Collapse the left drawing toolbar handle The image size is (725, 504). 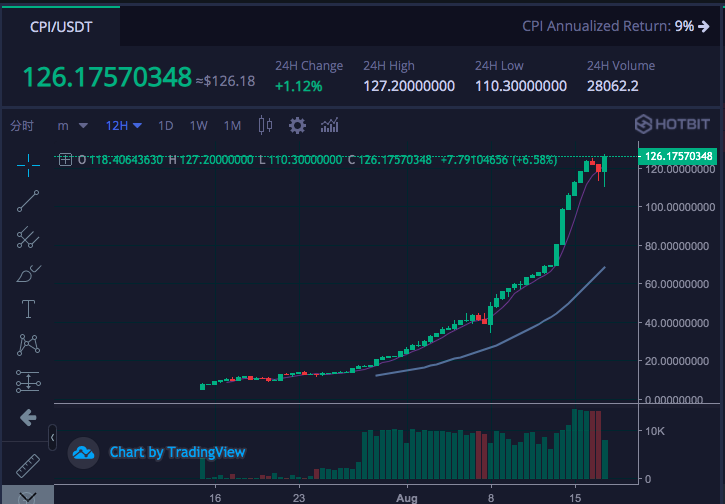[x=53, y=437]
